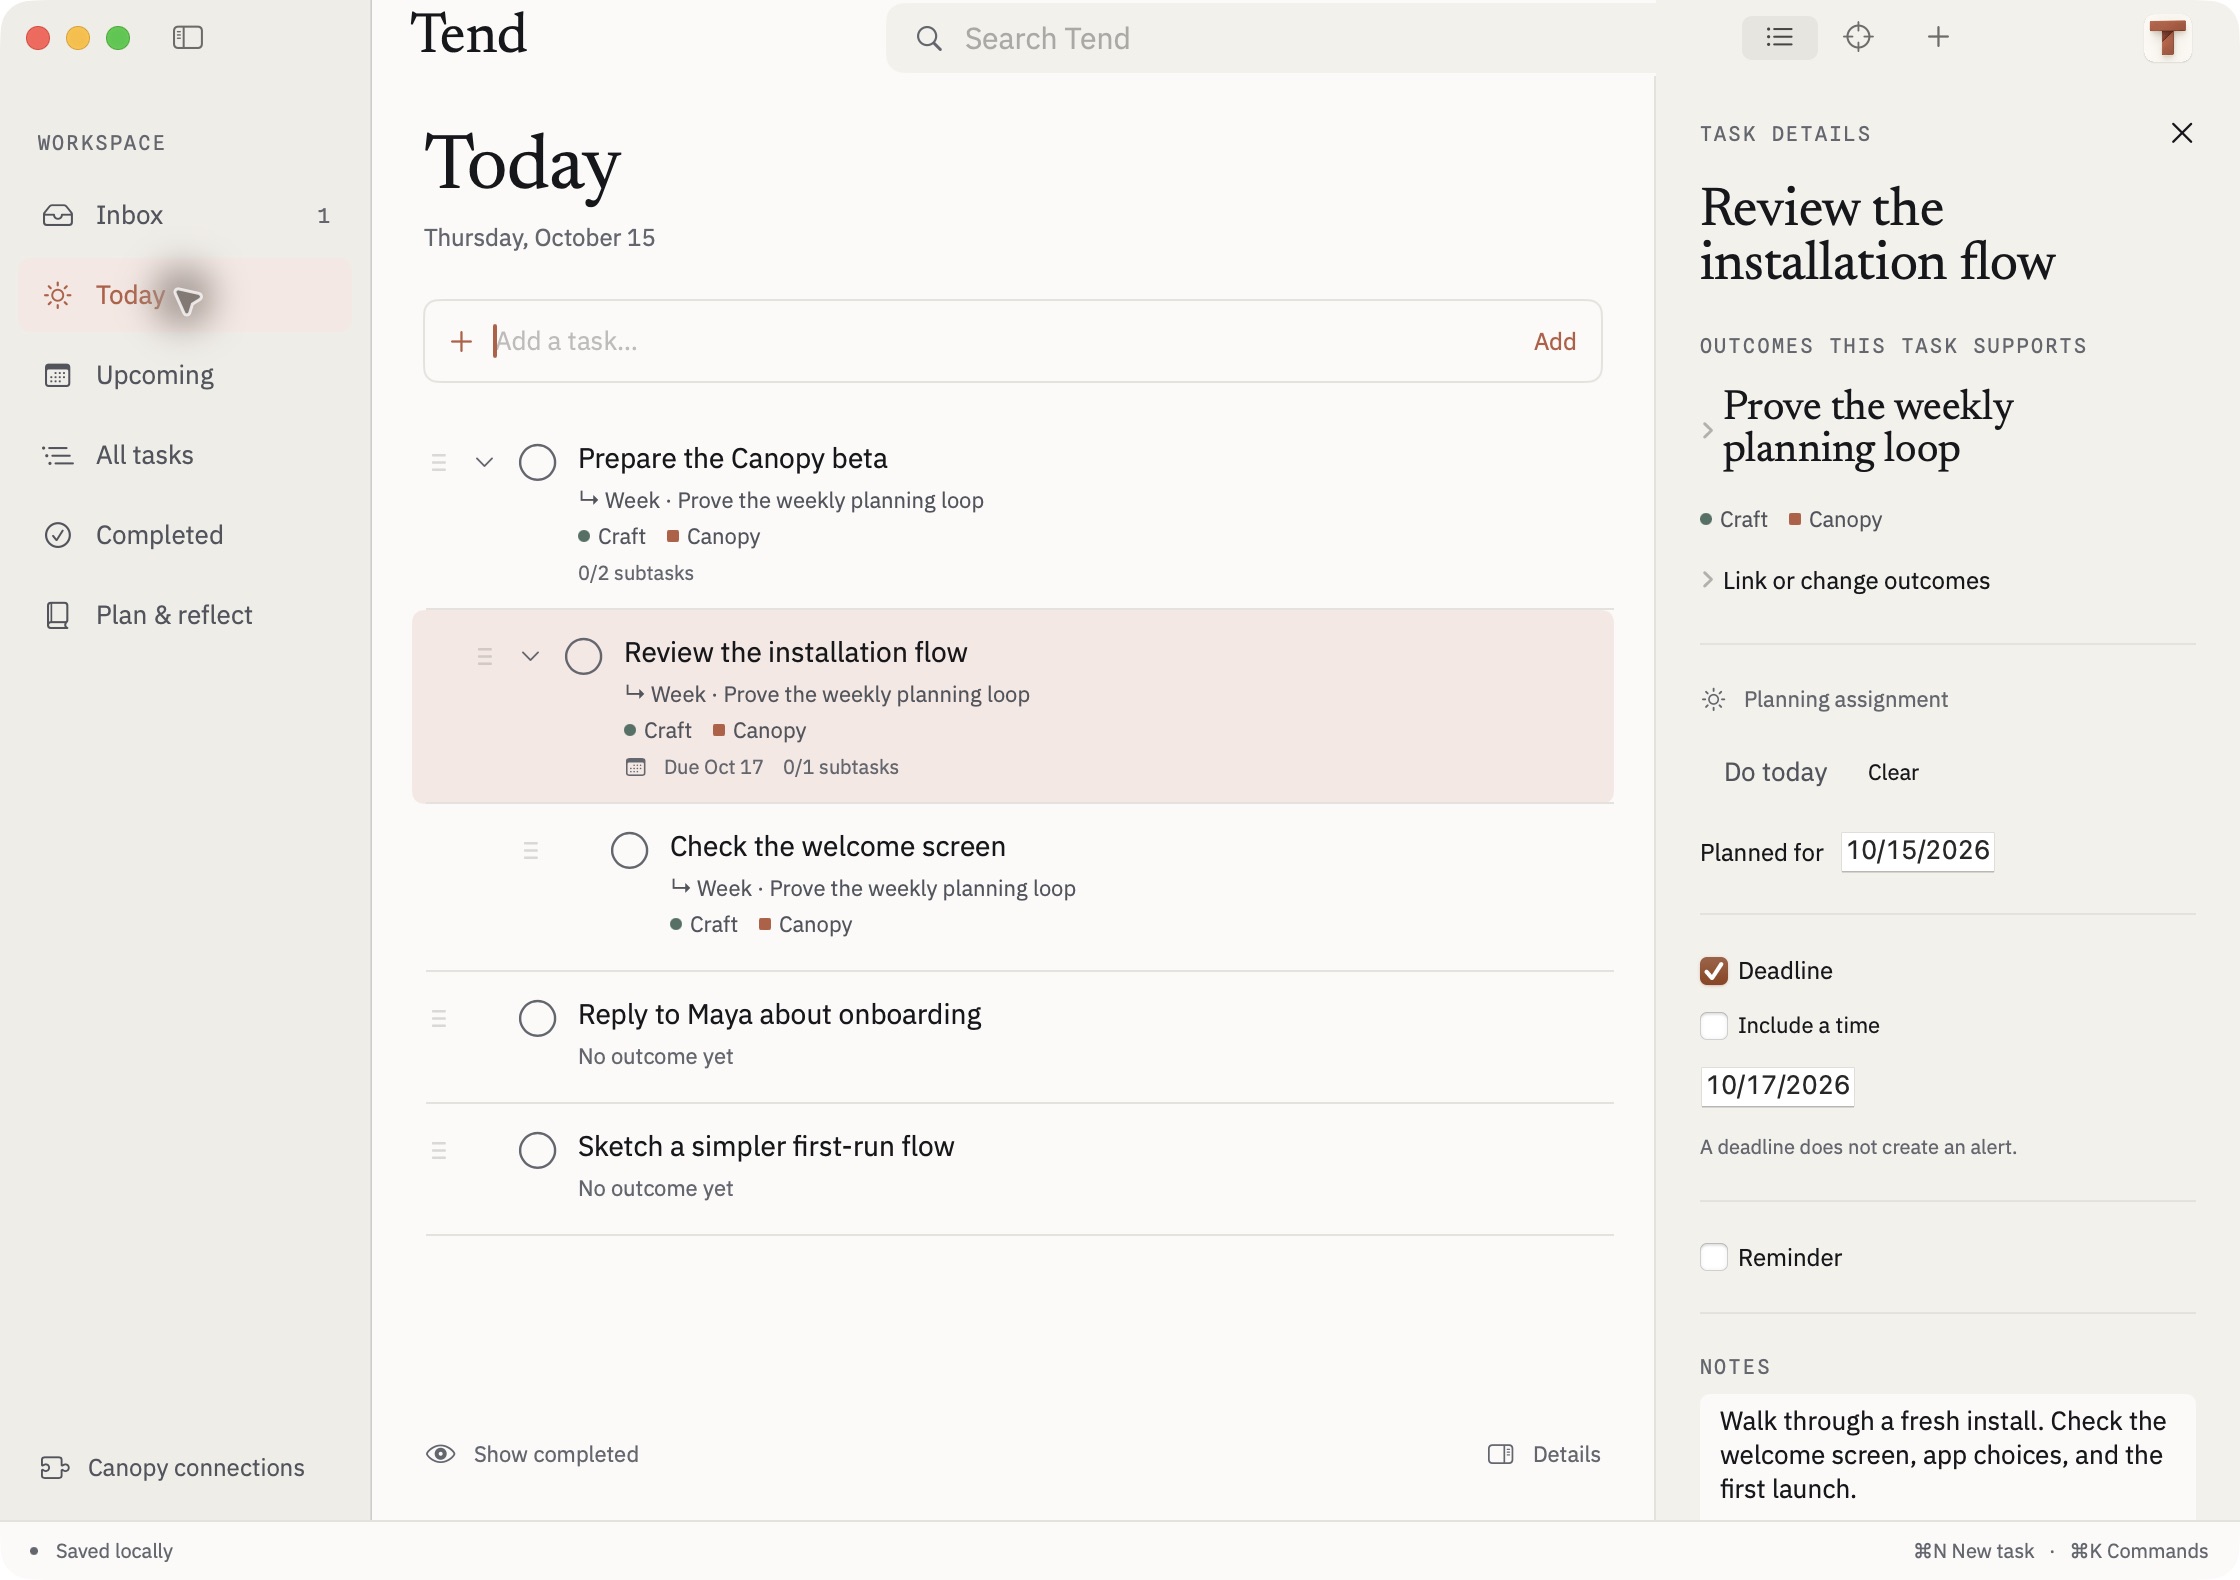Expand Link or change outcomes
Viewport: 2240px width, 1580px height.
click(x=1707, y=580)
